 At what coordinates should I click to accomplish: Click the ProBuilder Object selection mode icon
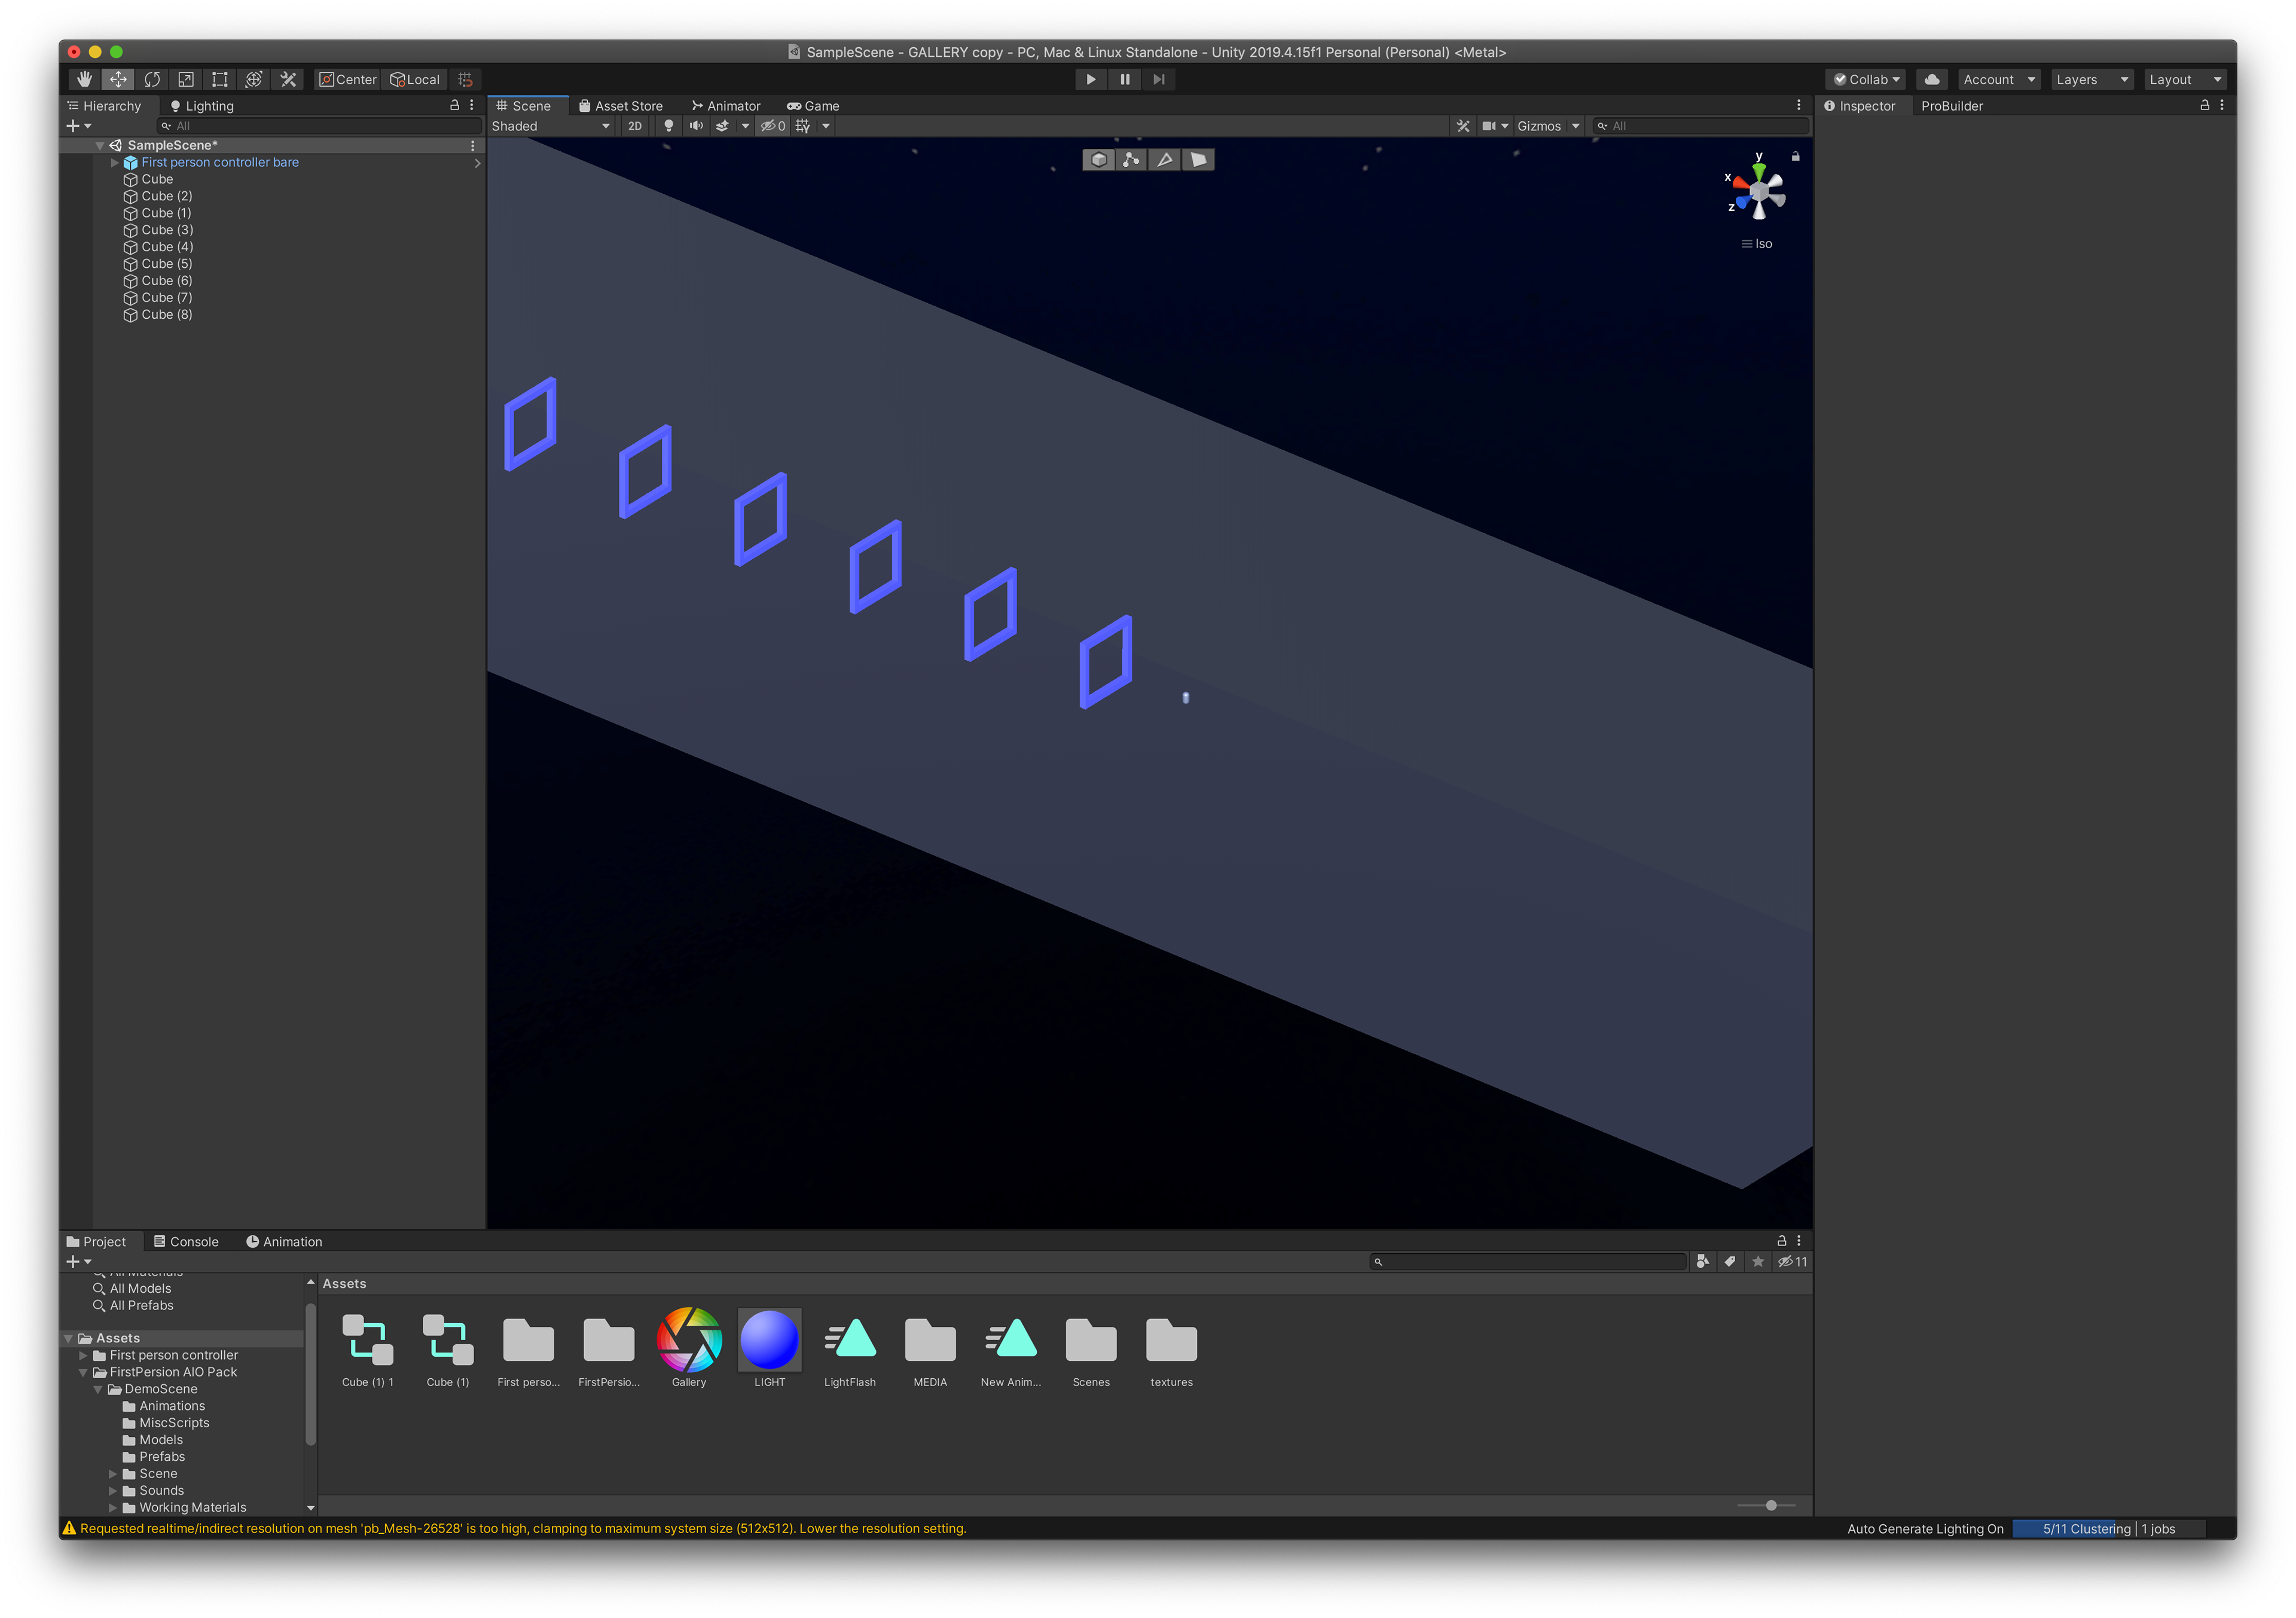coord(1099,160)
